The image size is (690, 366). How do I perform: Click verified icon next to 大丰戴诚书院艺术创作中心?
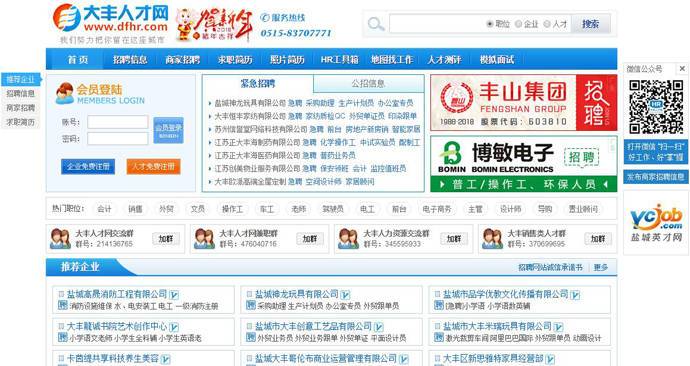point(174,327)
